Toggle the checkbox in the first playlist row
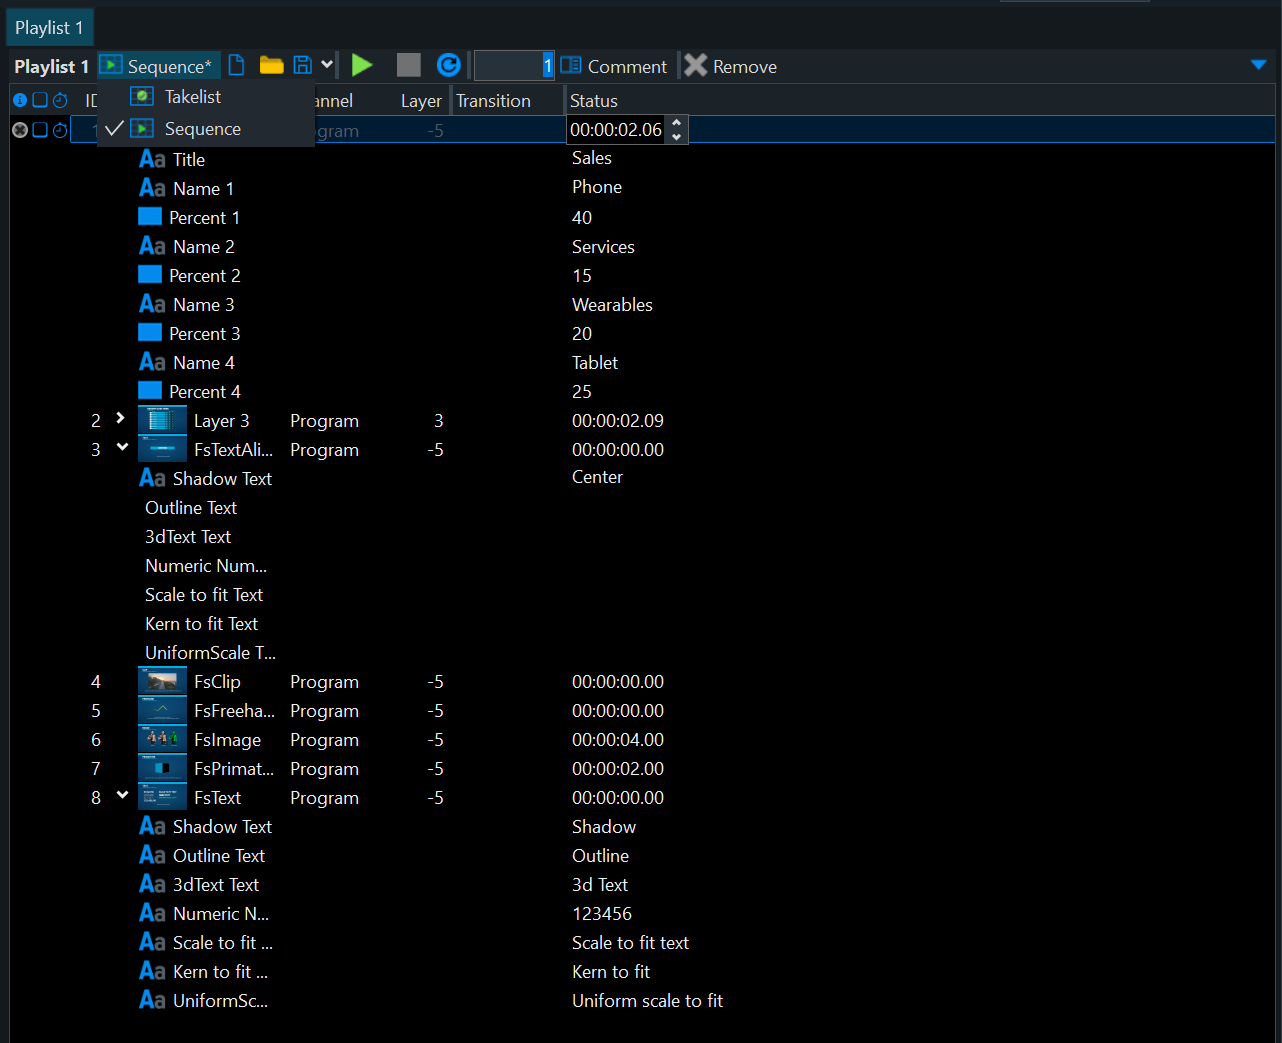The width and height of the screenshot is (1282, 1043). (x=40, y=130)
